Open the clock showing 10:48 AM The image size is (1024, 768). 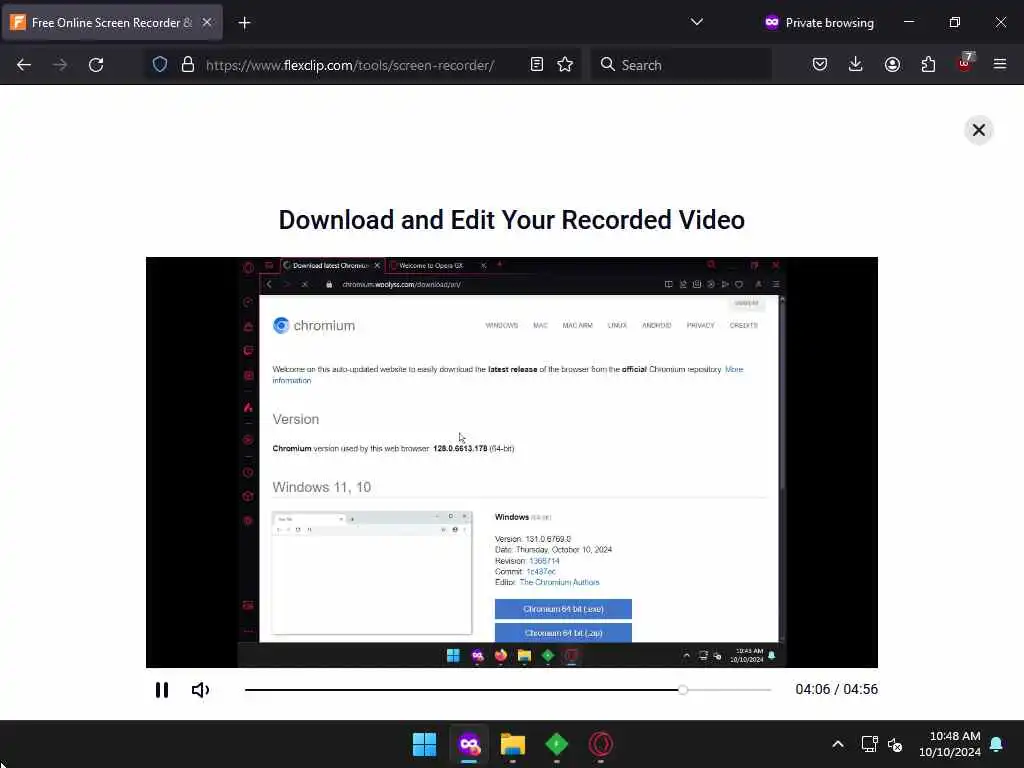[950, 744]
